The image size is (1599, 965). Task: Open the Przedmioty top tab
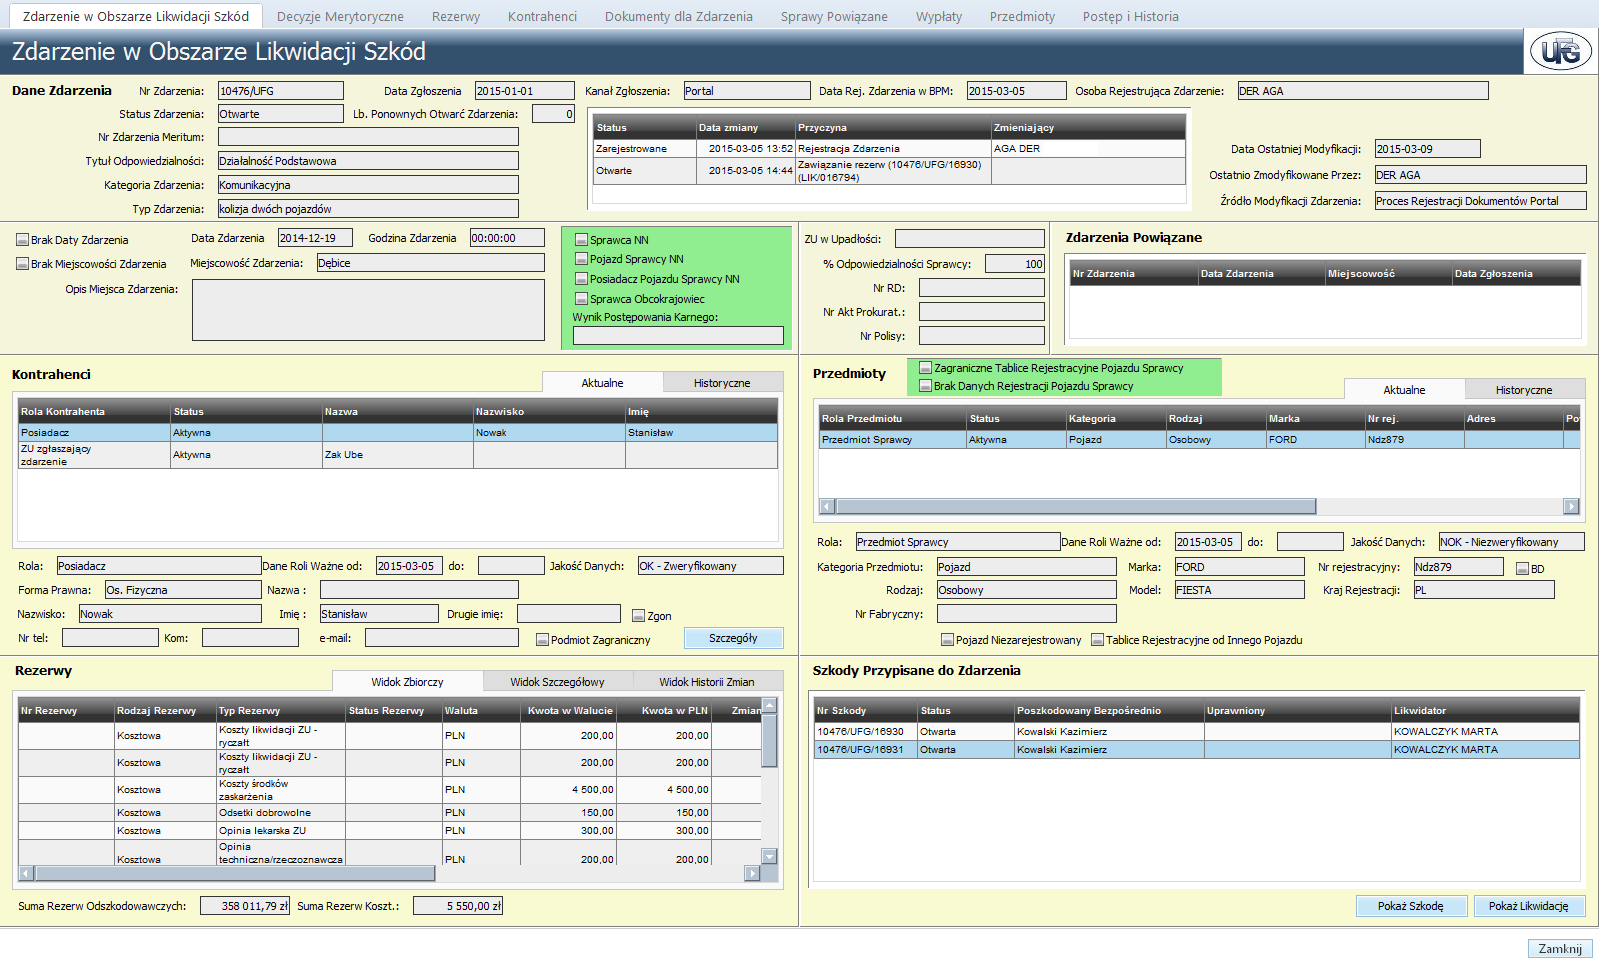click(x=1022, y=16)
